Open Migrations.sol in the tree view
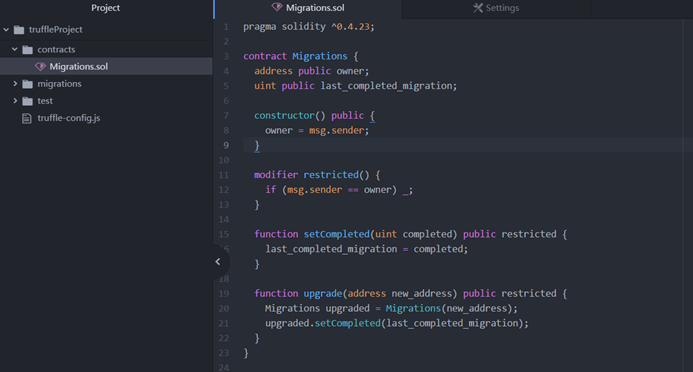Image resolution: width=693 pixels, height=372 pixels. (x=106, y=66)
